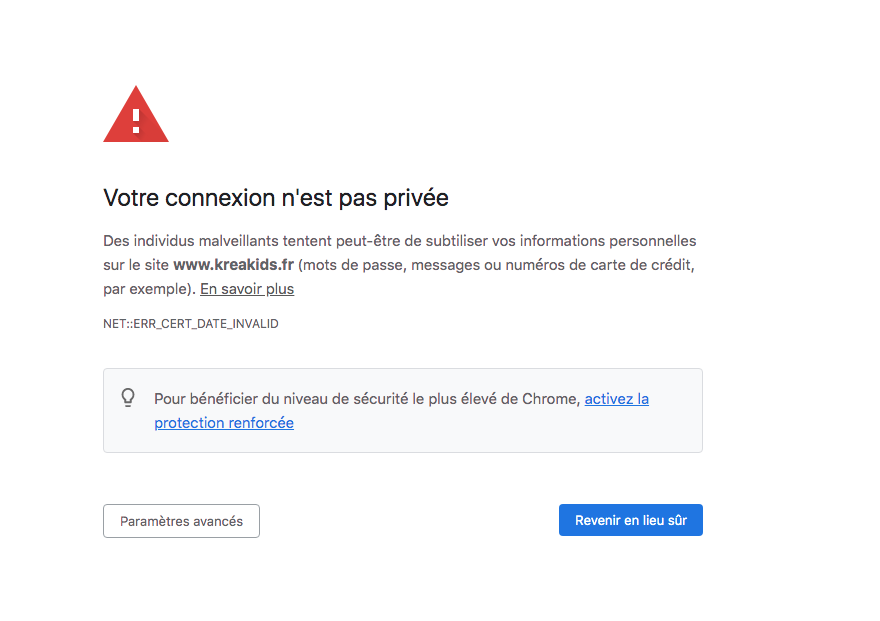Click the "Votre connexion n'est pas privée" heading
Viewport: 880px width, 621px height.
click(276, 197)
